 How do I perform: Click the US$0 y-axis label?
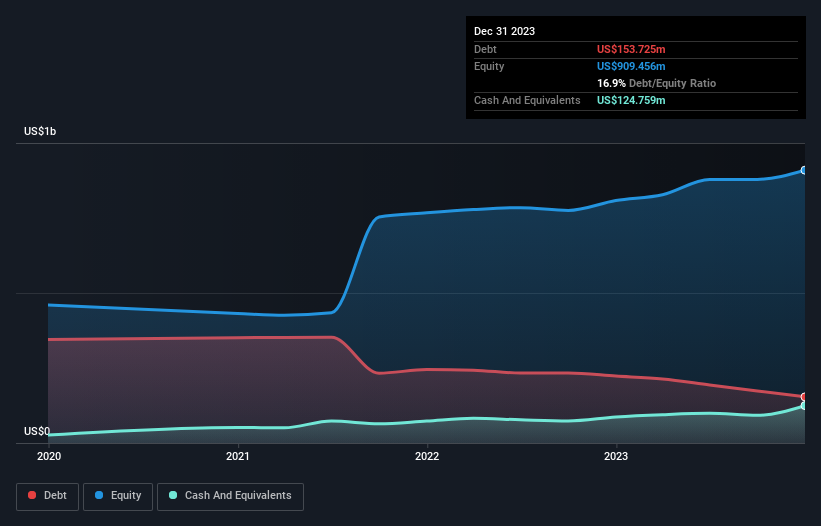pos(37,431)
